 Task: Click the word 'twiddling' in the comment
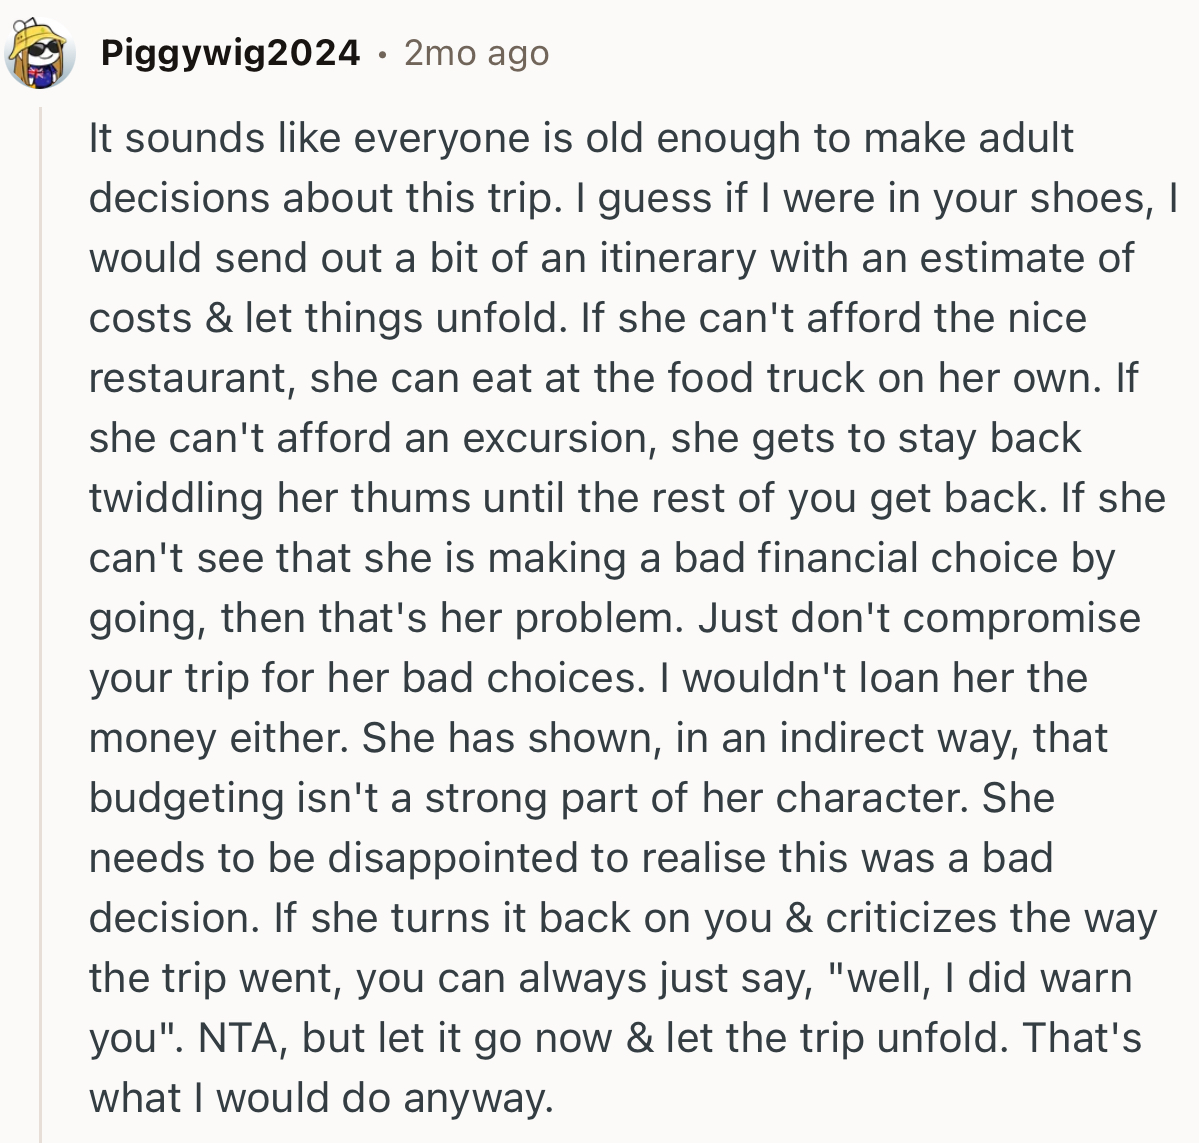(176, 498)
